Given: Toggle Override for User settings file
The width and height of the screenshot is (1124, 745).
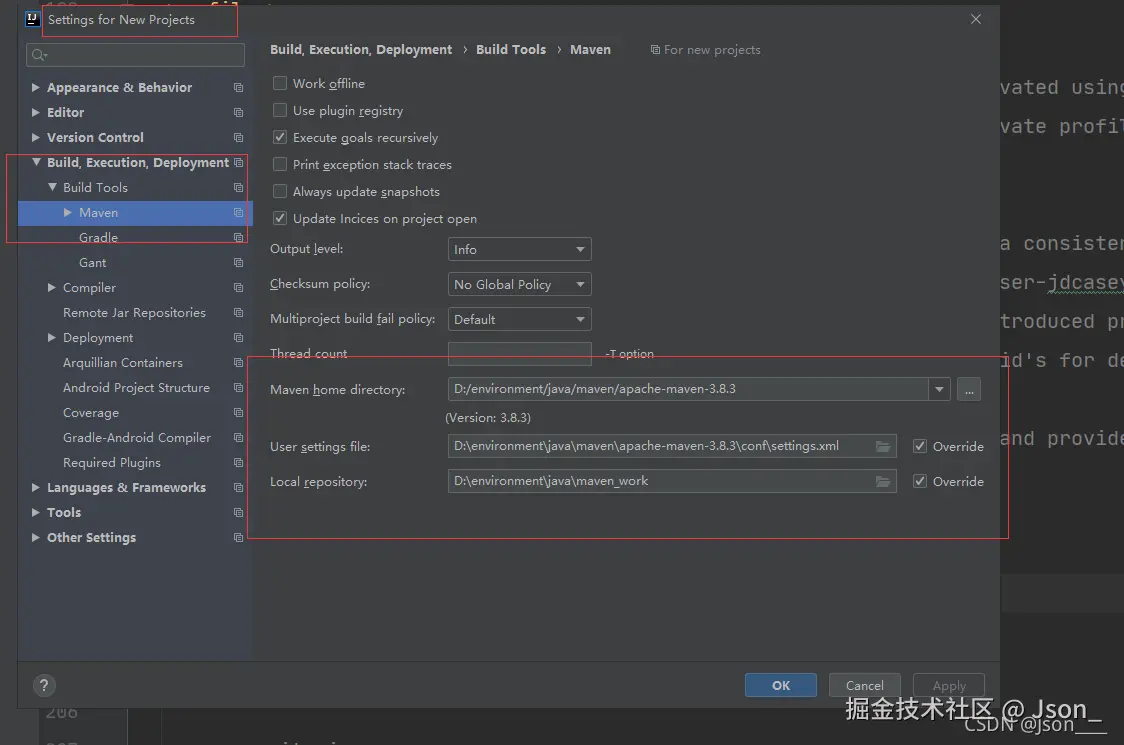Looking at the screenshot, I should (920, 446).
